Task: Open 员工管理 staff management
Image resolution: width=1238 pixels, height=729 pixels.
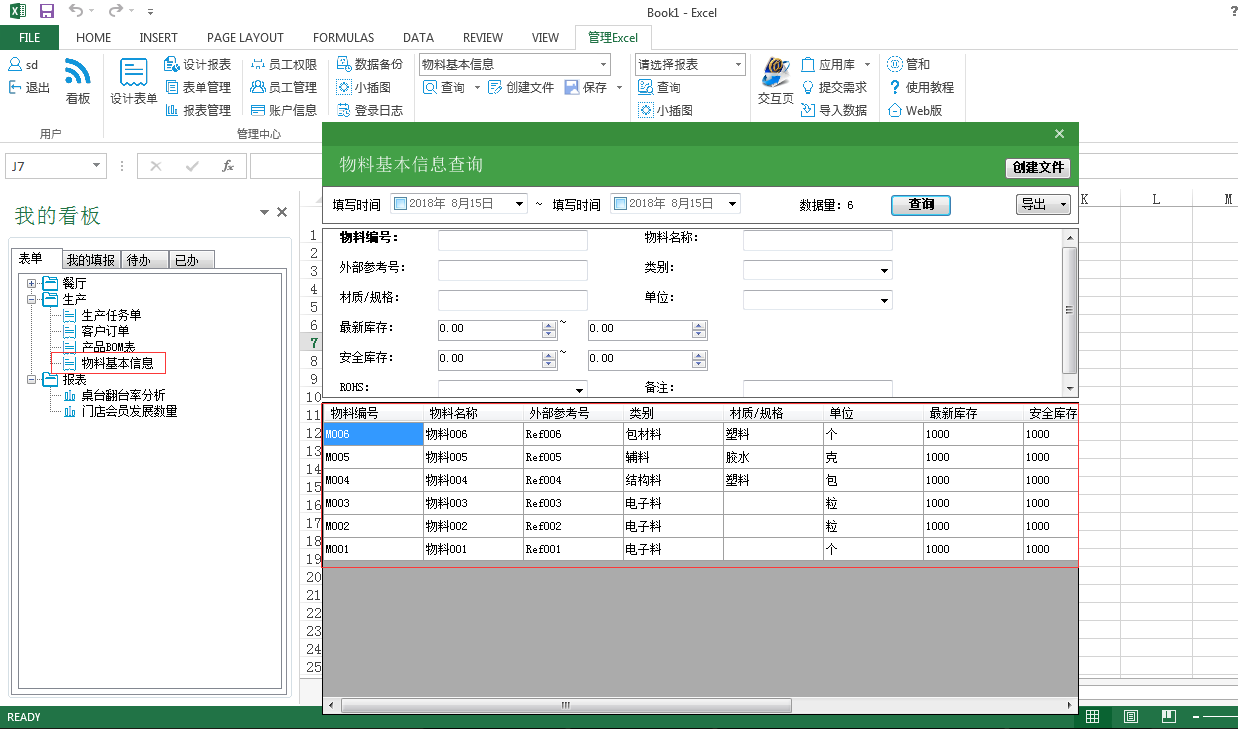Action: click(284, 87)
